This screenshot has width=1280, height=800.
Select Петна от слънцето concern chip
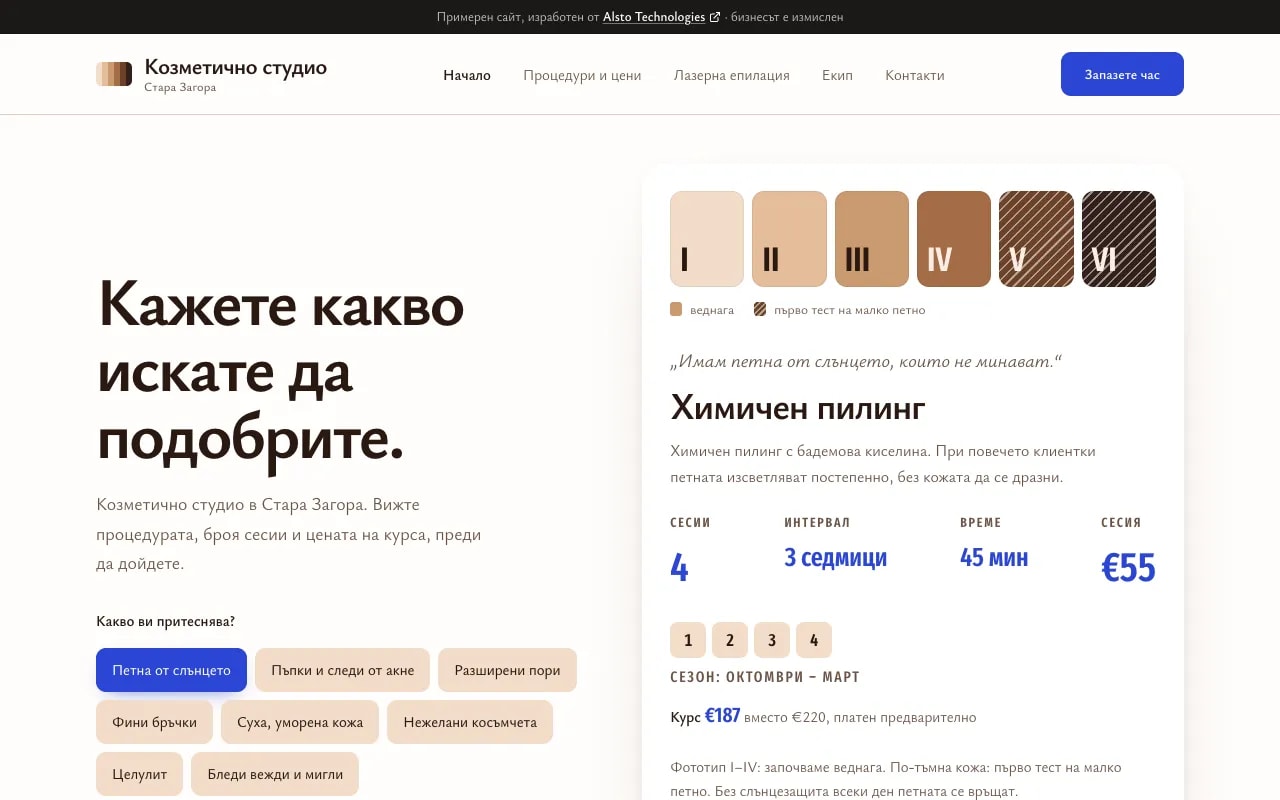[x=171, y=670]
